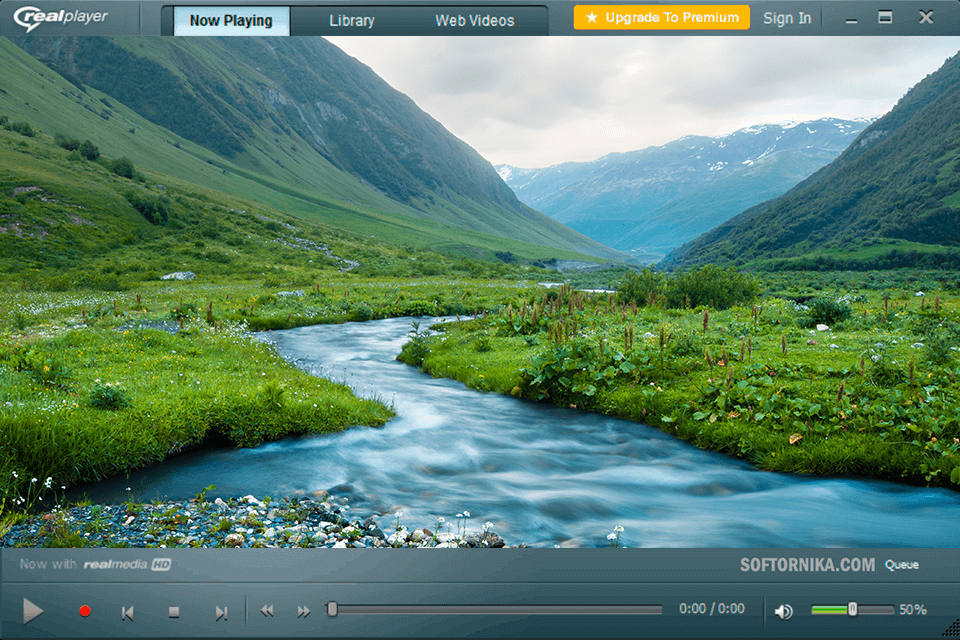Click the Upgrade To Premium button
This screenshot has width=960, height=640.
(662, 18)
